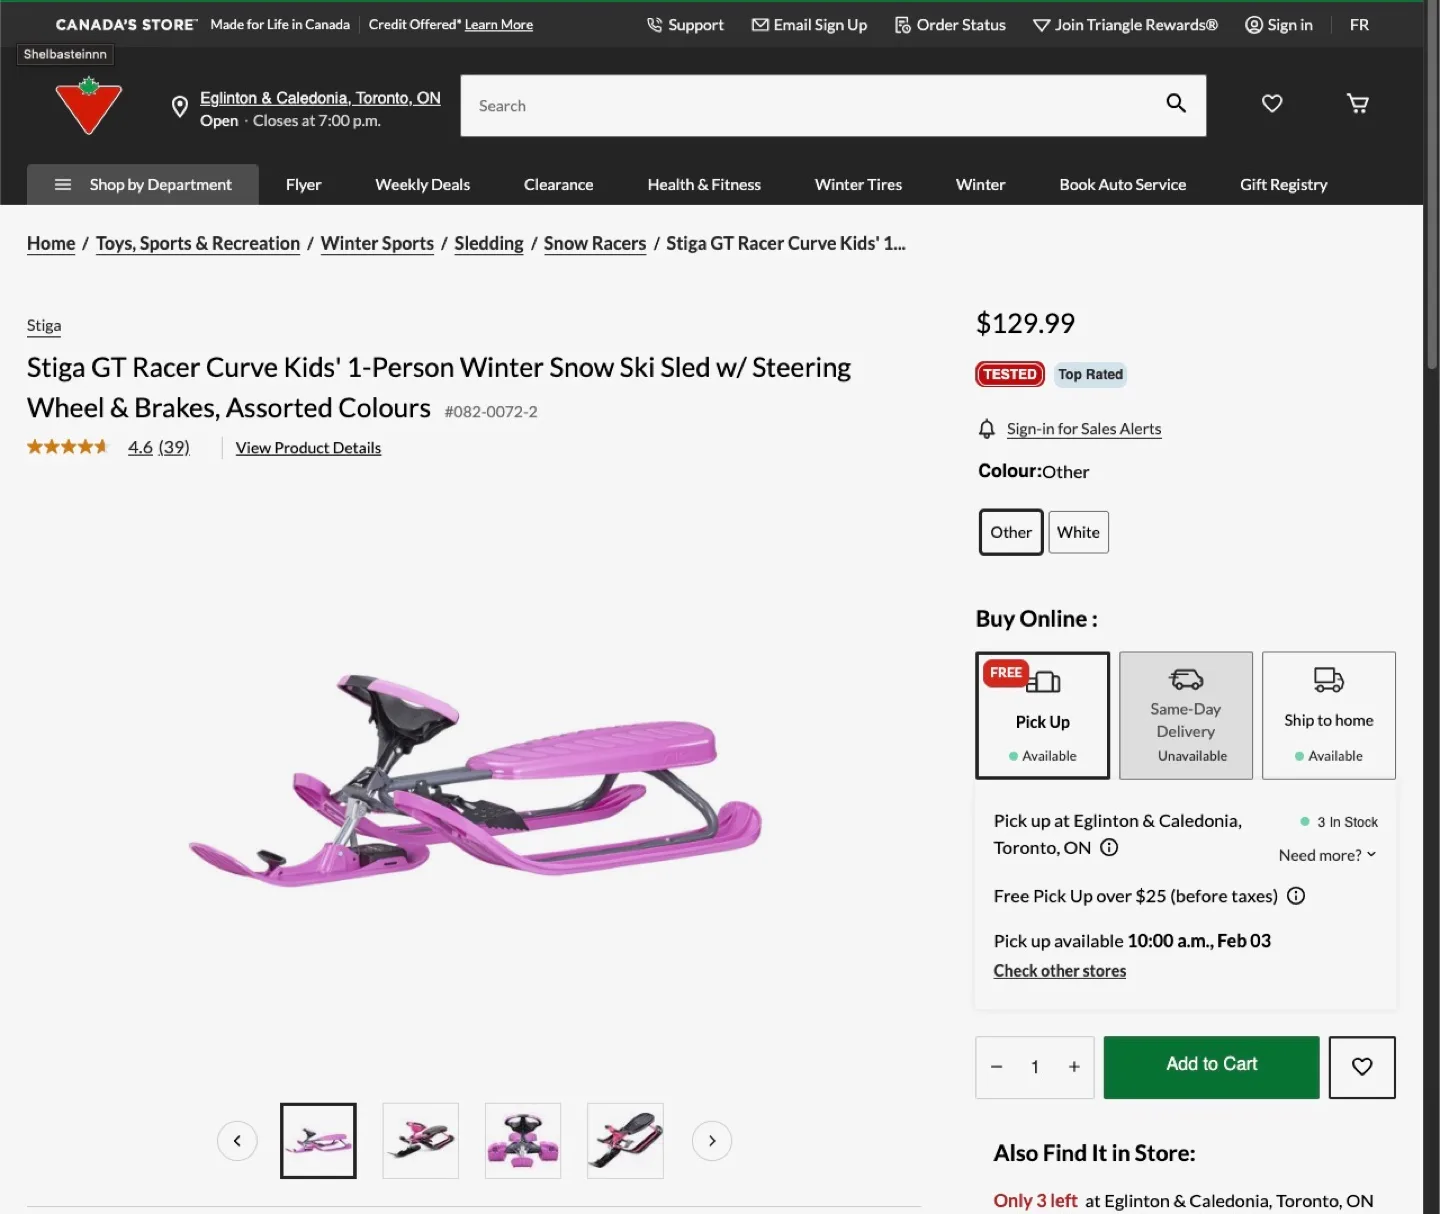Click info icon next to Free Pick Up
Image resolution: width=1440 pixels, height=1214 pixels.
coord(1296,896)
